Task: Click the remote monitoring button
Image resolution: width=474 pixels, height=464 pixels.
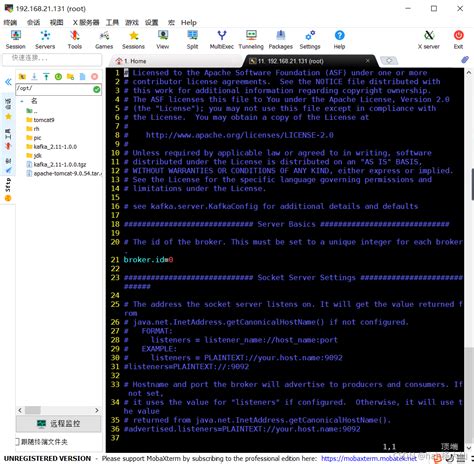Action: point(58,423)
